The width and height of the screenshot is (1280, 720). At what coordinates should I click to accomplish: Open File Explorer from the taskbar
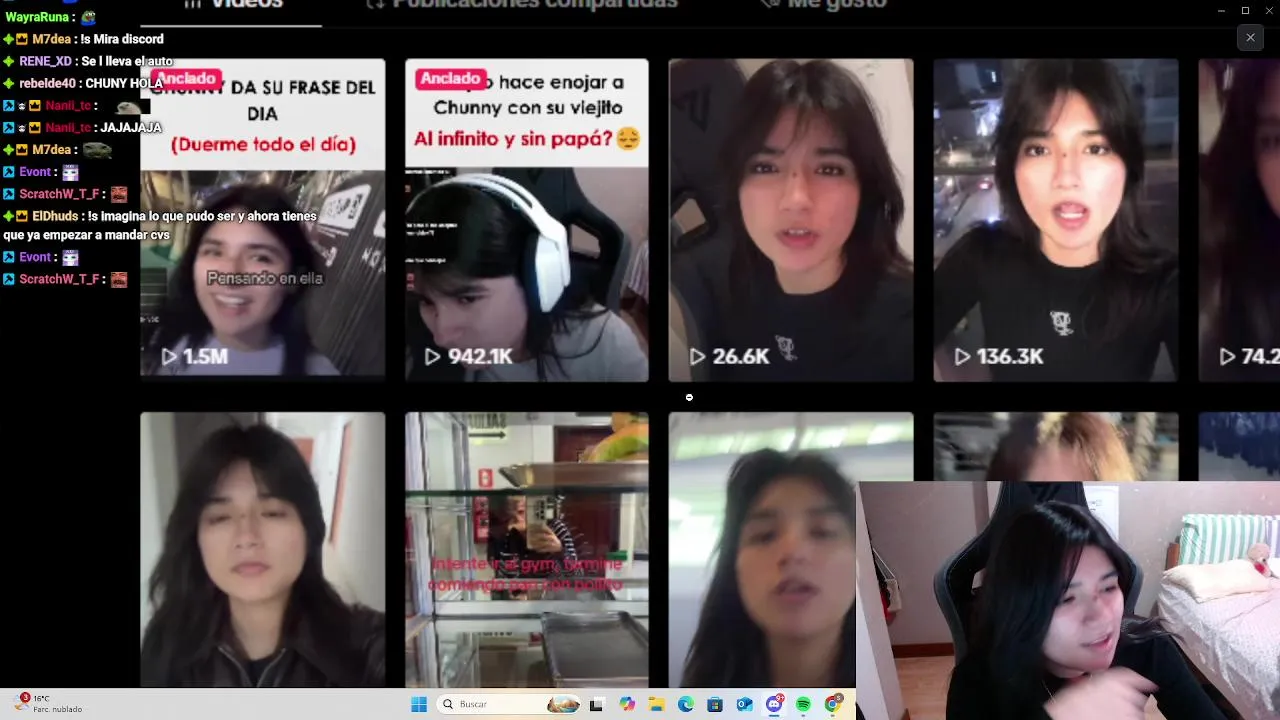[656, 704]
